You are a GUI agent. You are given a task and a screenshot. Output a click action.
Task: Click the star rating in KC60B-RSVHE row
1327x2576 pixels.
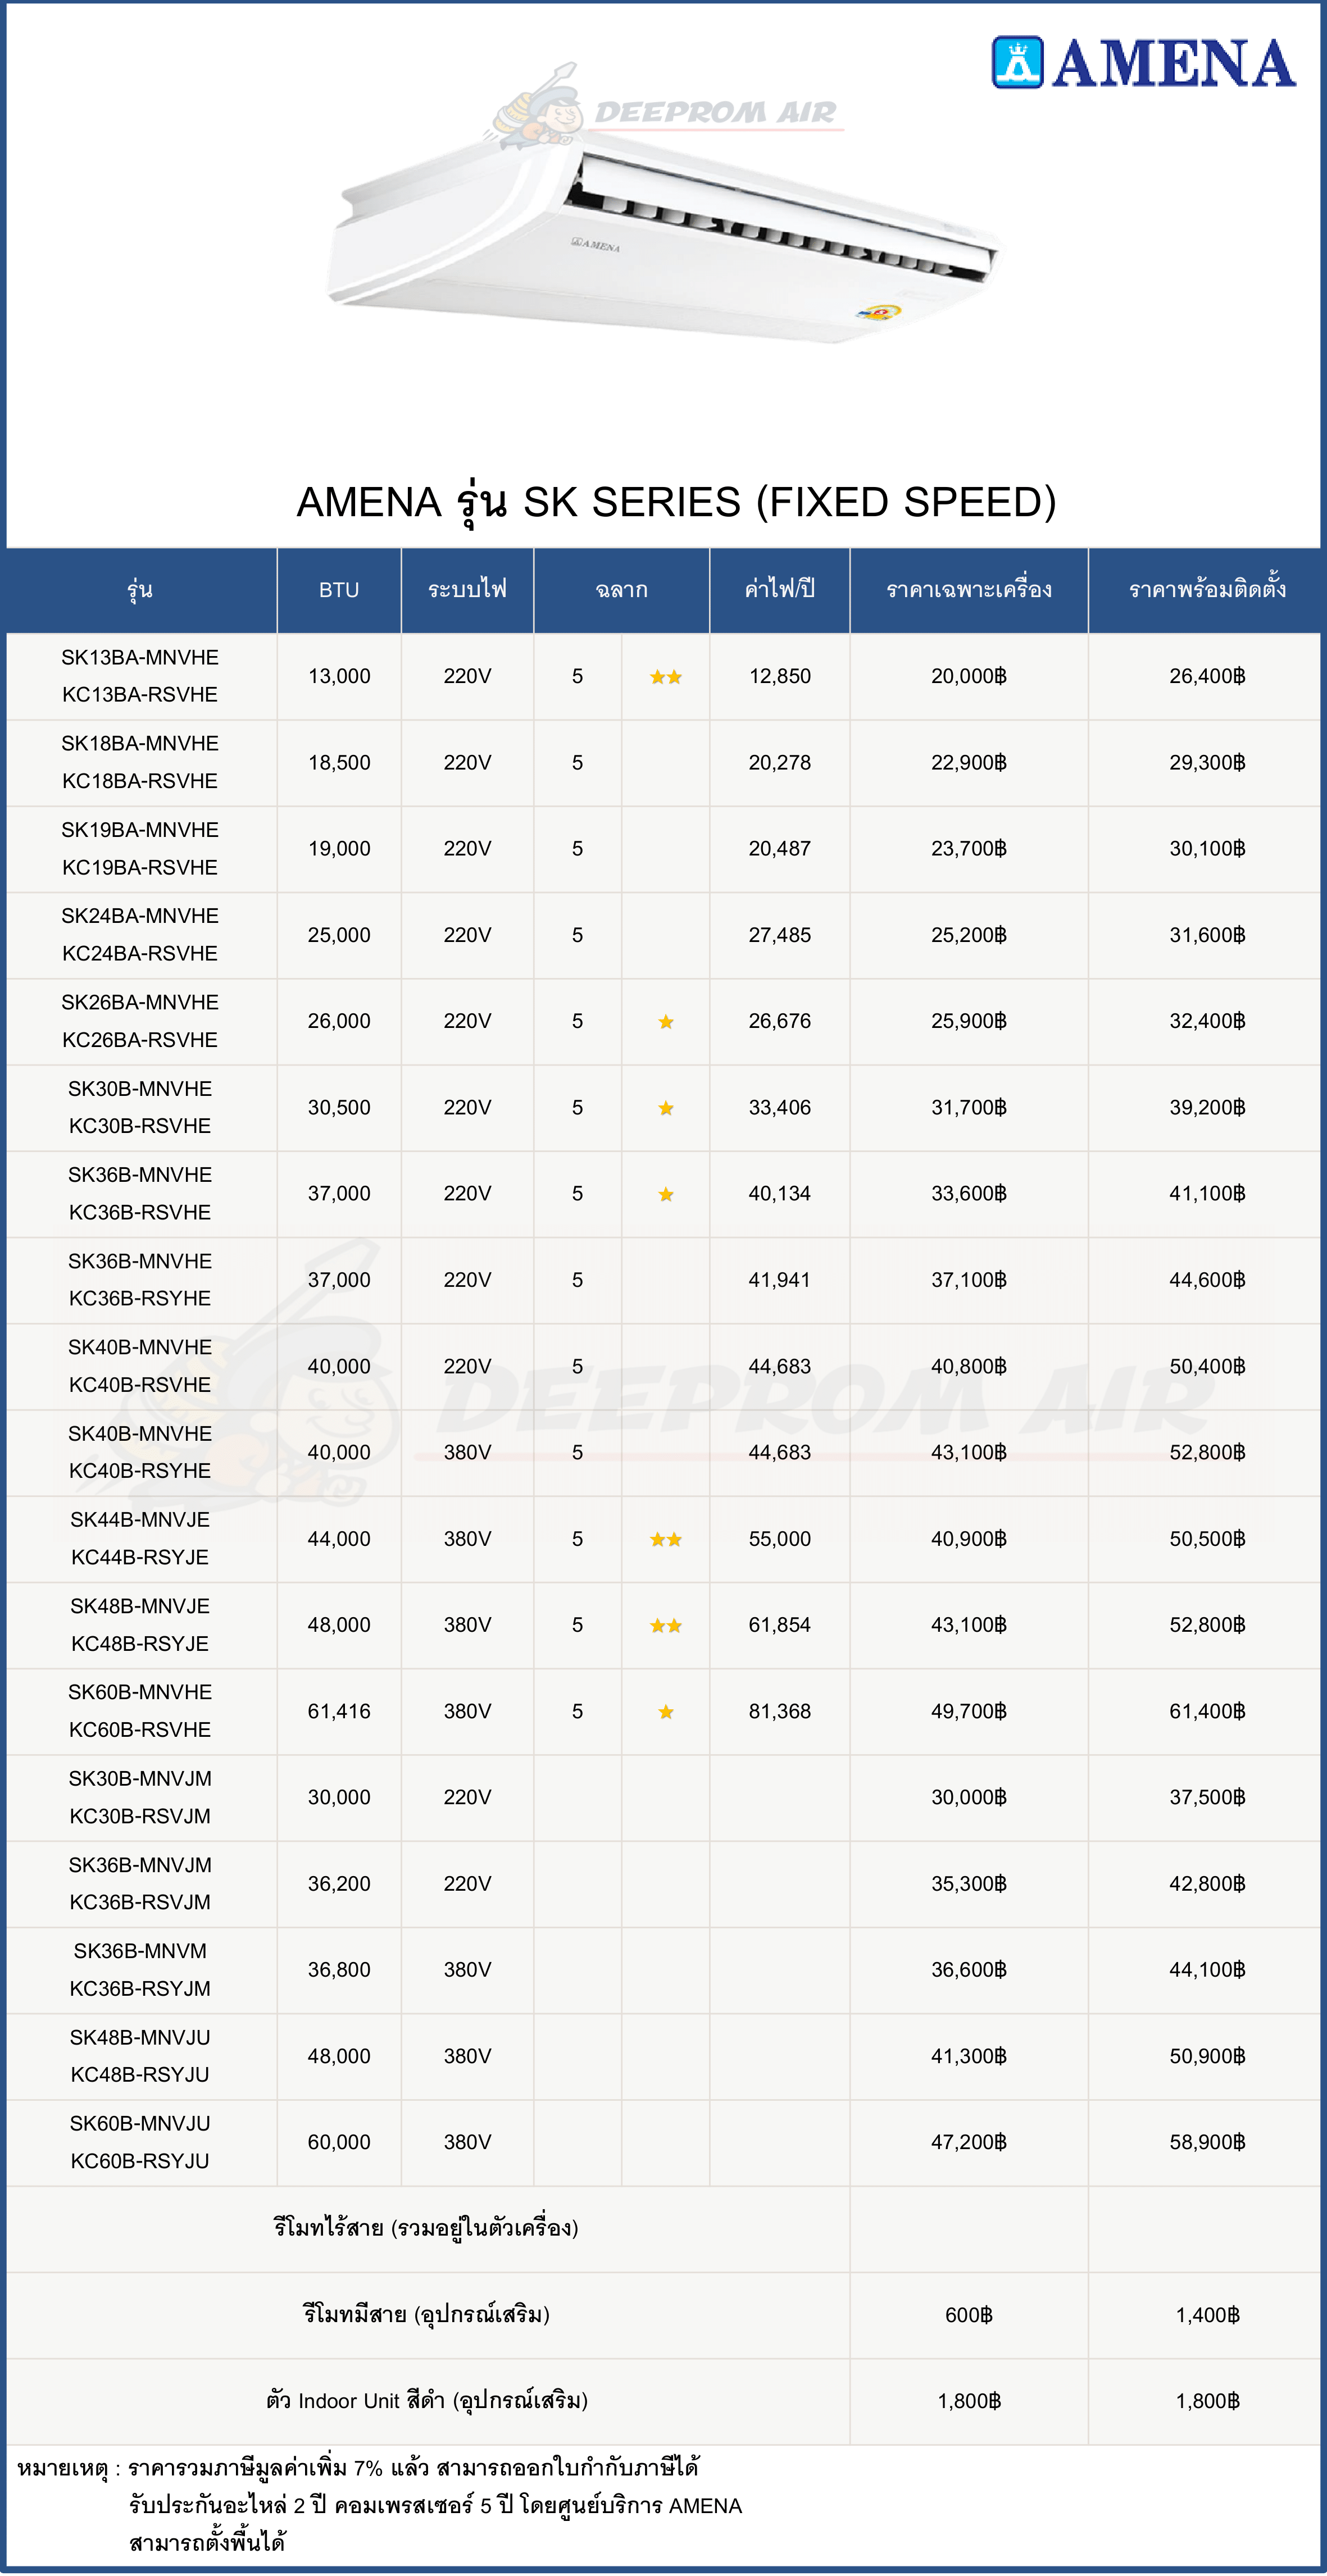click(666, 1712)
